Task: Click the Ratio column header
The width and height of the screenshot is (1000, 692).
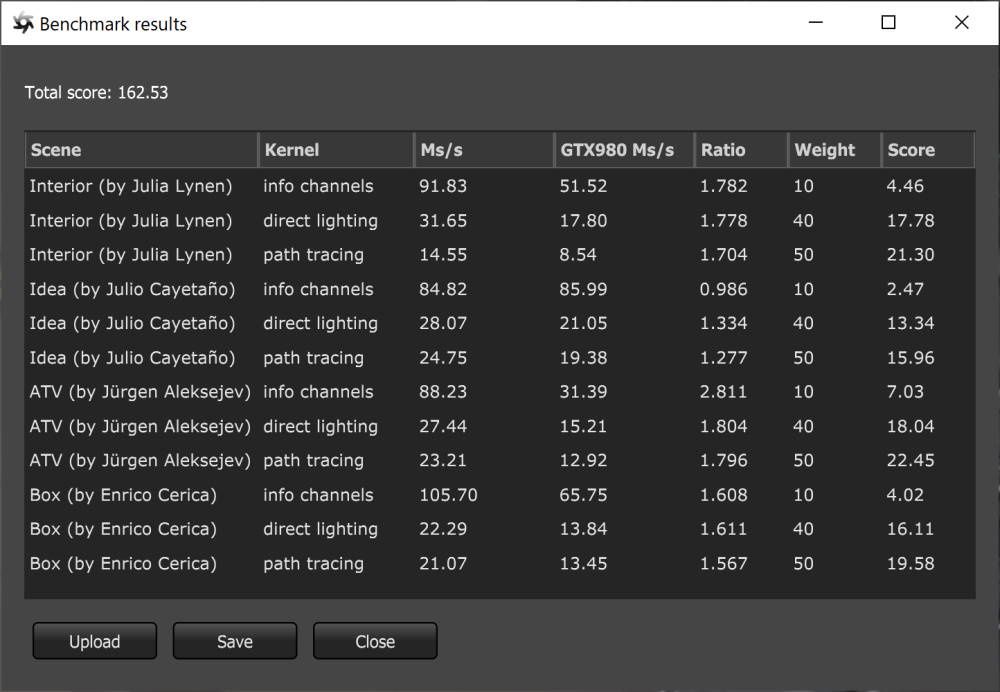Action: click(742, 150)
